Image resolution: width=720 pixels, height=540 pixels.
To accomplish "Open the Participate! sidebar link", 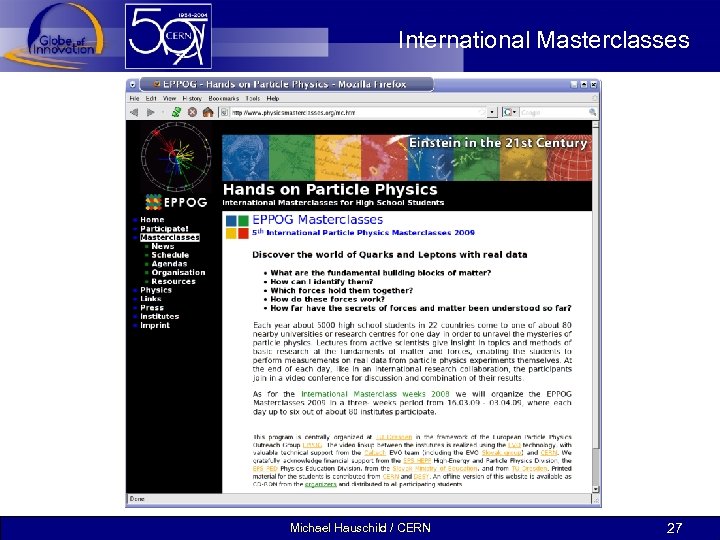I will coord(164,229).
